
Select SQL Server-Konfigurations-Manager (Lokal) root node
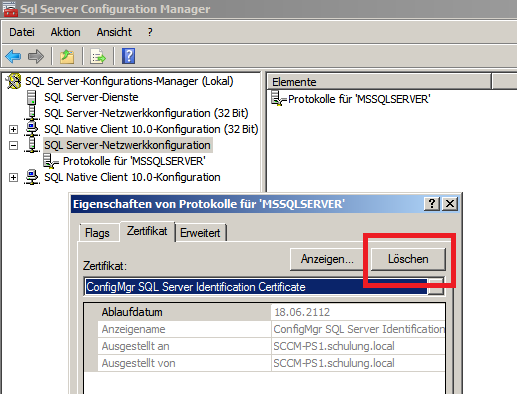pos(129,81)
